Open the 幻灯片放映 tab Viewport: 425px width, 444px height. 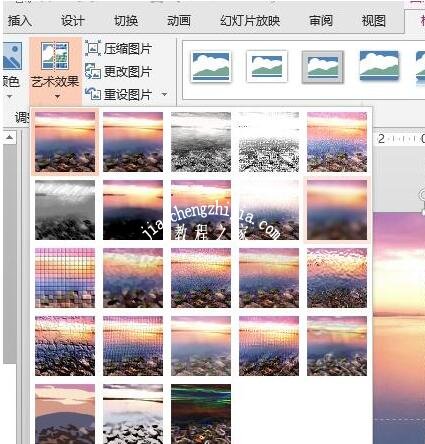pyautogui.click(x=250, y=21)
